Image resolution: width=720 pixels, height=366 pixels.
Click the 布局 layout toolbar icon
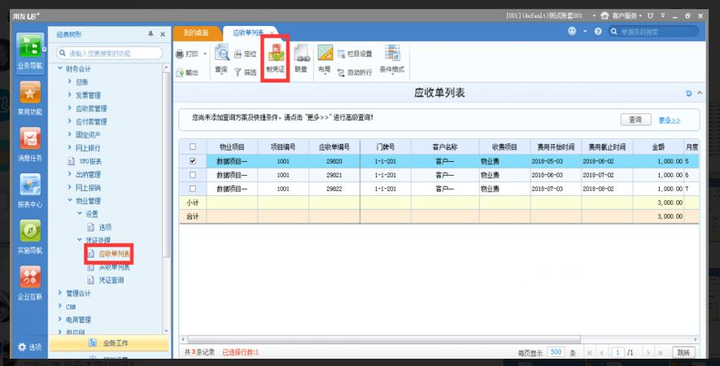[325, 59]
